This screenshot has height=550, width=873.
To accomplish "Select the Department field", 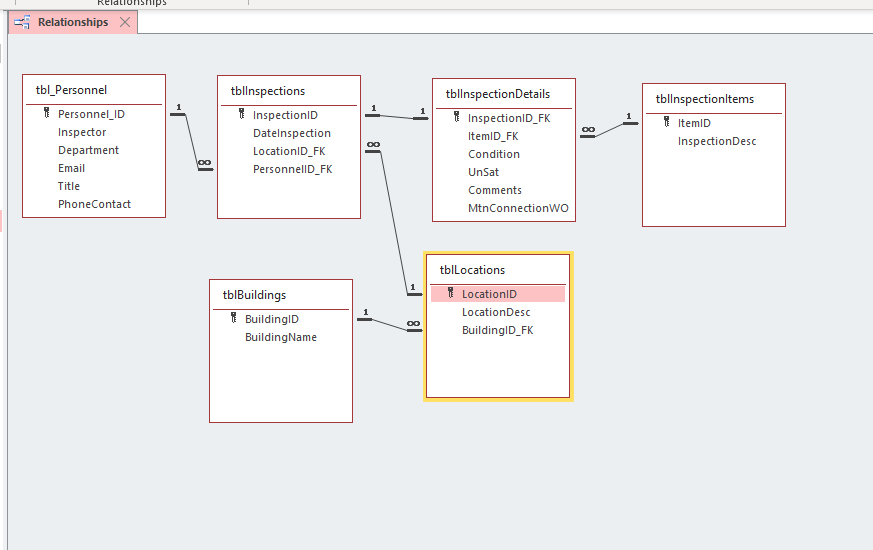I will 89,150.
